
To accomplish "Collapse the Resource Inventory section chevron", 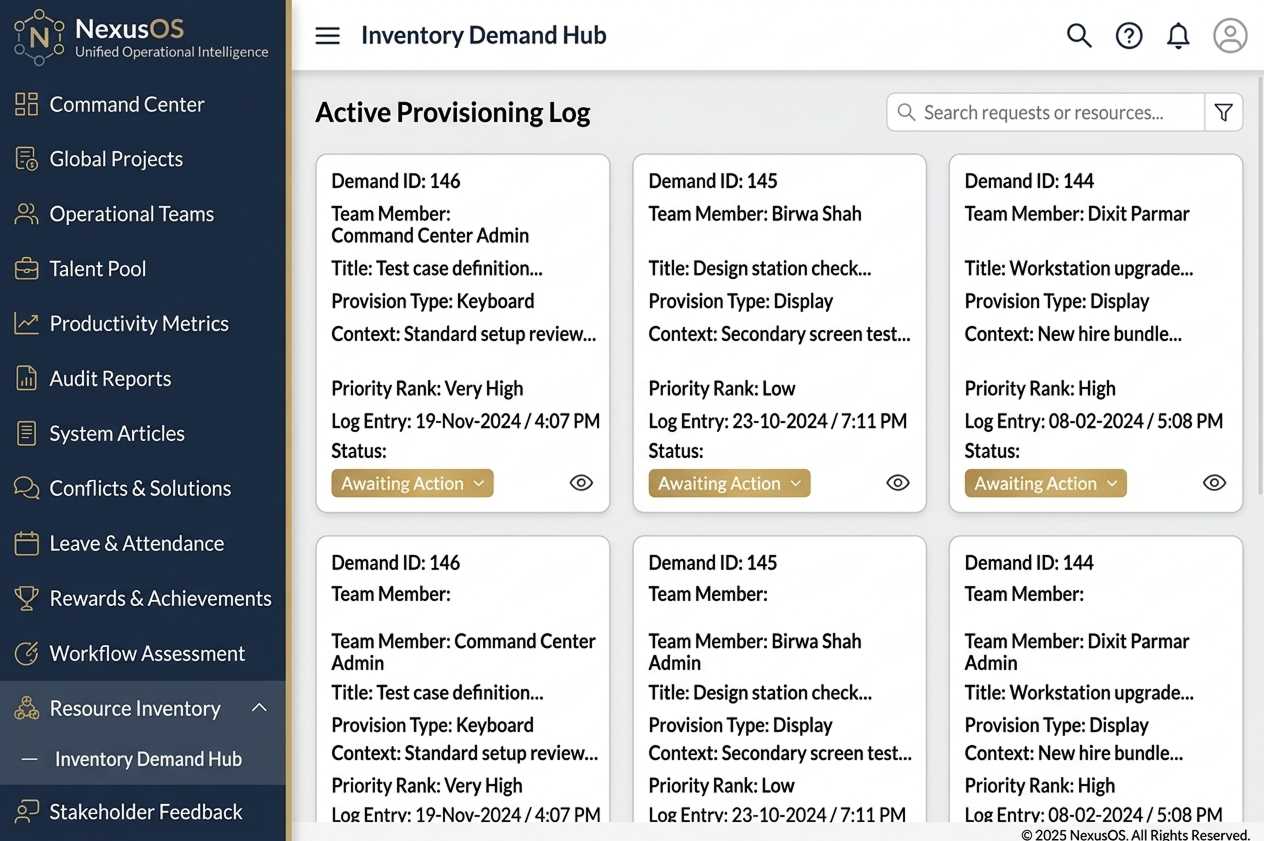I will [x=259, y=708].
